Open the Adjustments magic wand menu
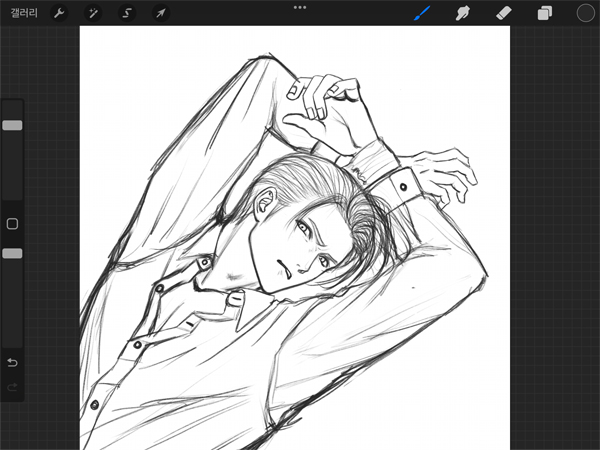The image size is (600, 450). tap(93, 13)
